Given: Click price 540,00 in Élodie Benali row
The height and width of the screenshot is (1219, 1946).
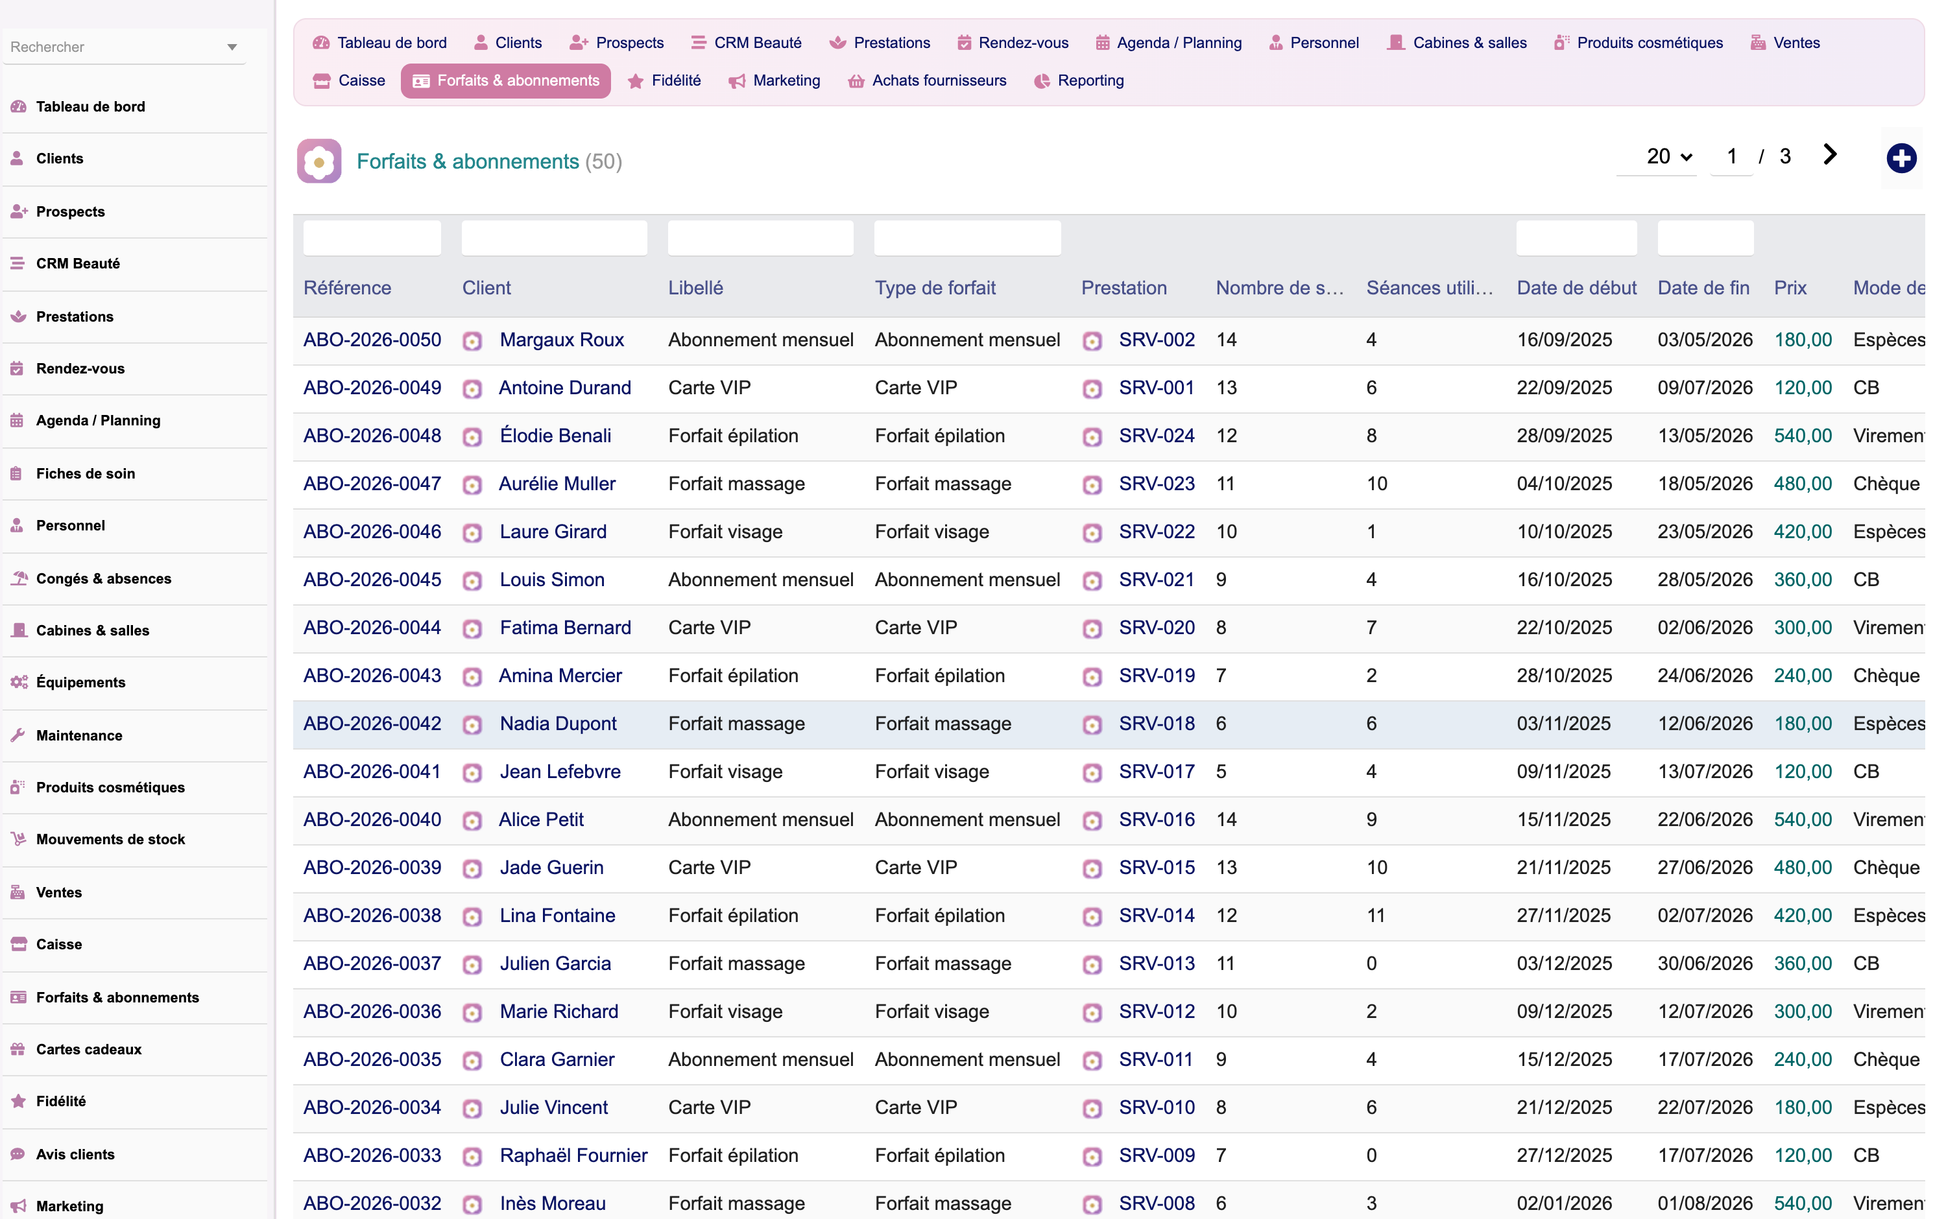Looking at the screenshot, I should click(x=1803, y=436).
